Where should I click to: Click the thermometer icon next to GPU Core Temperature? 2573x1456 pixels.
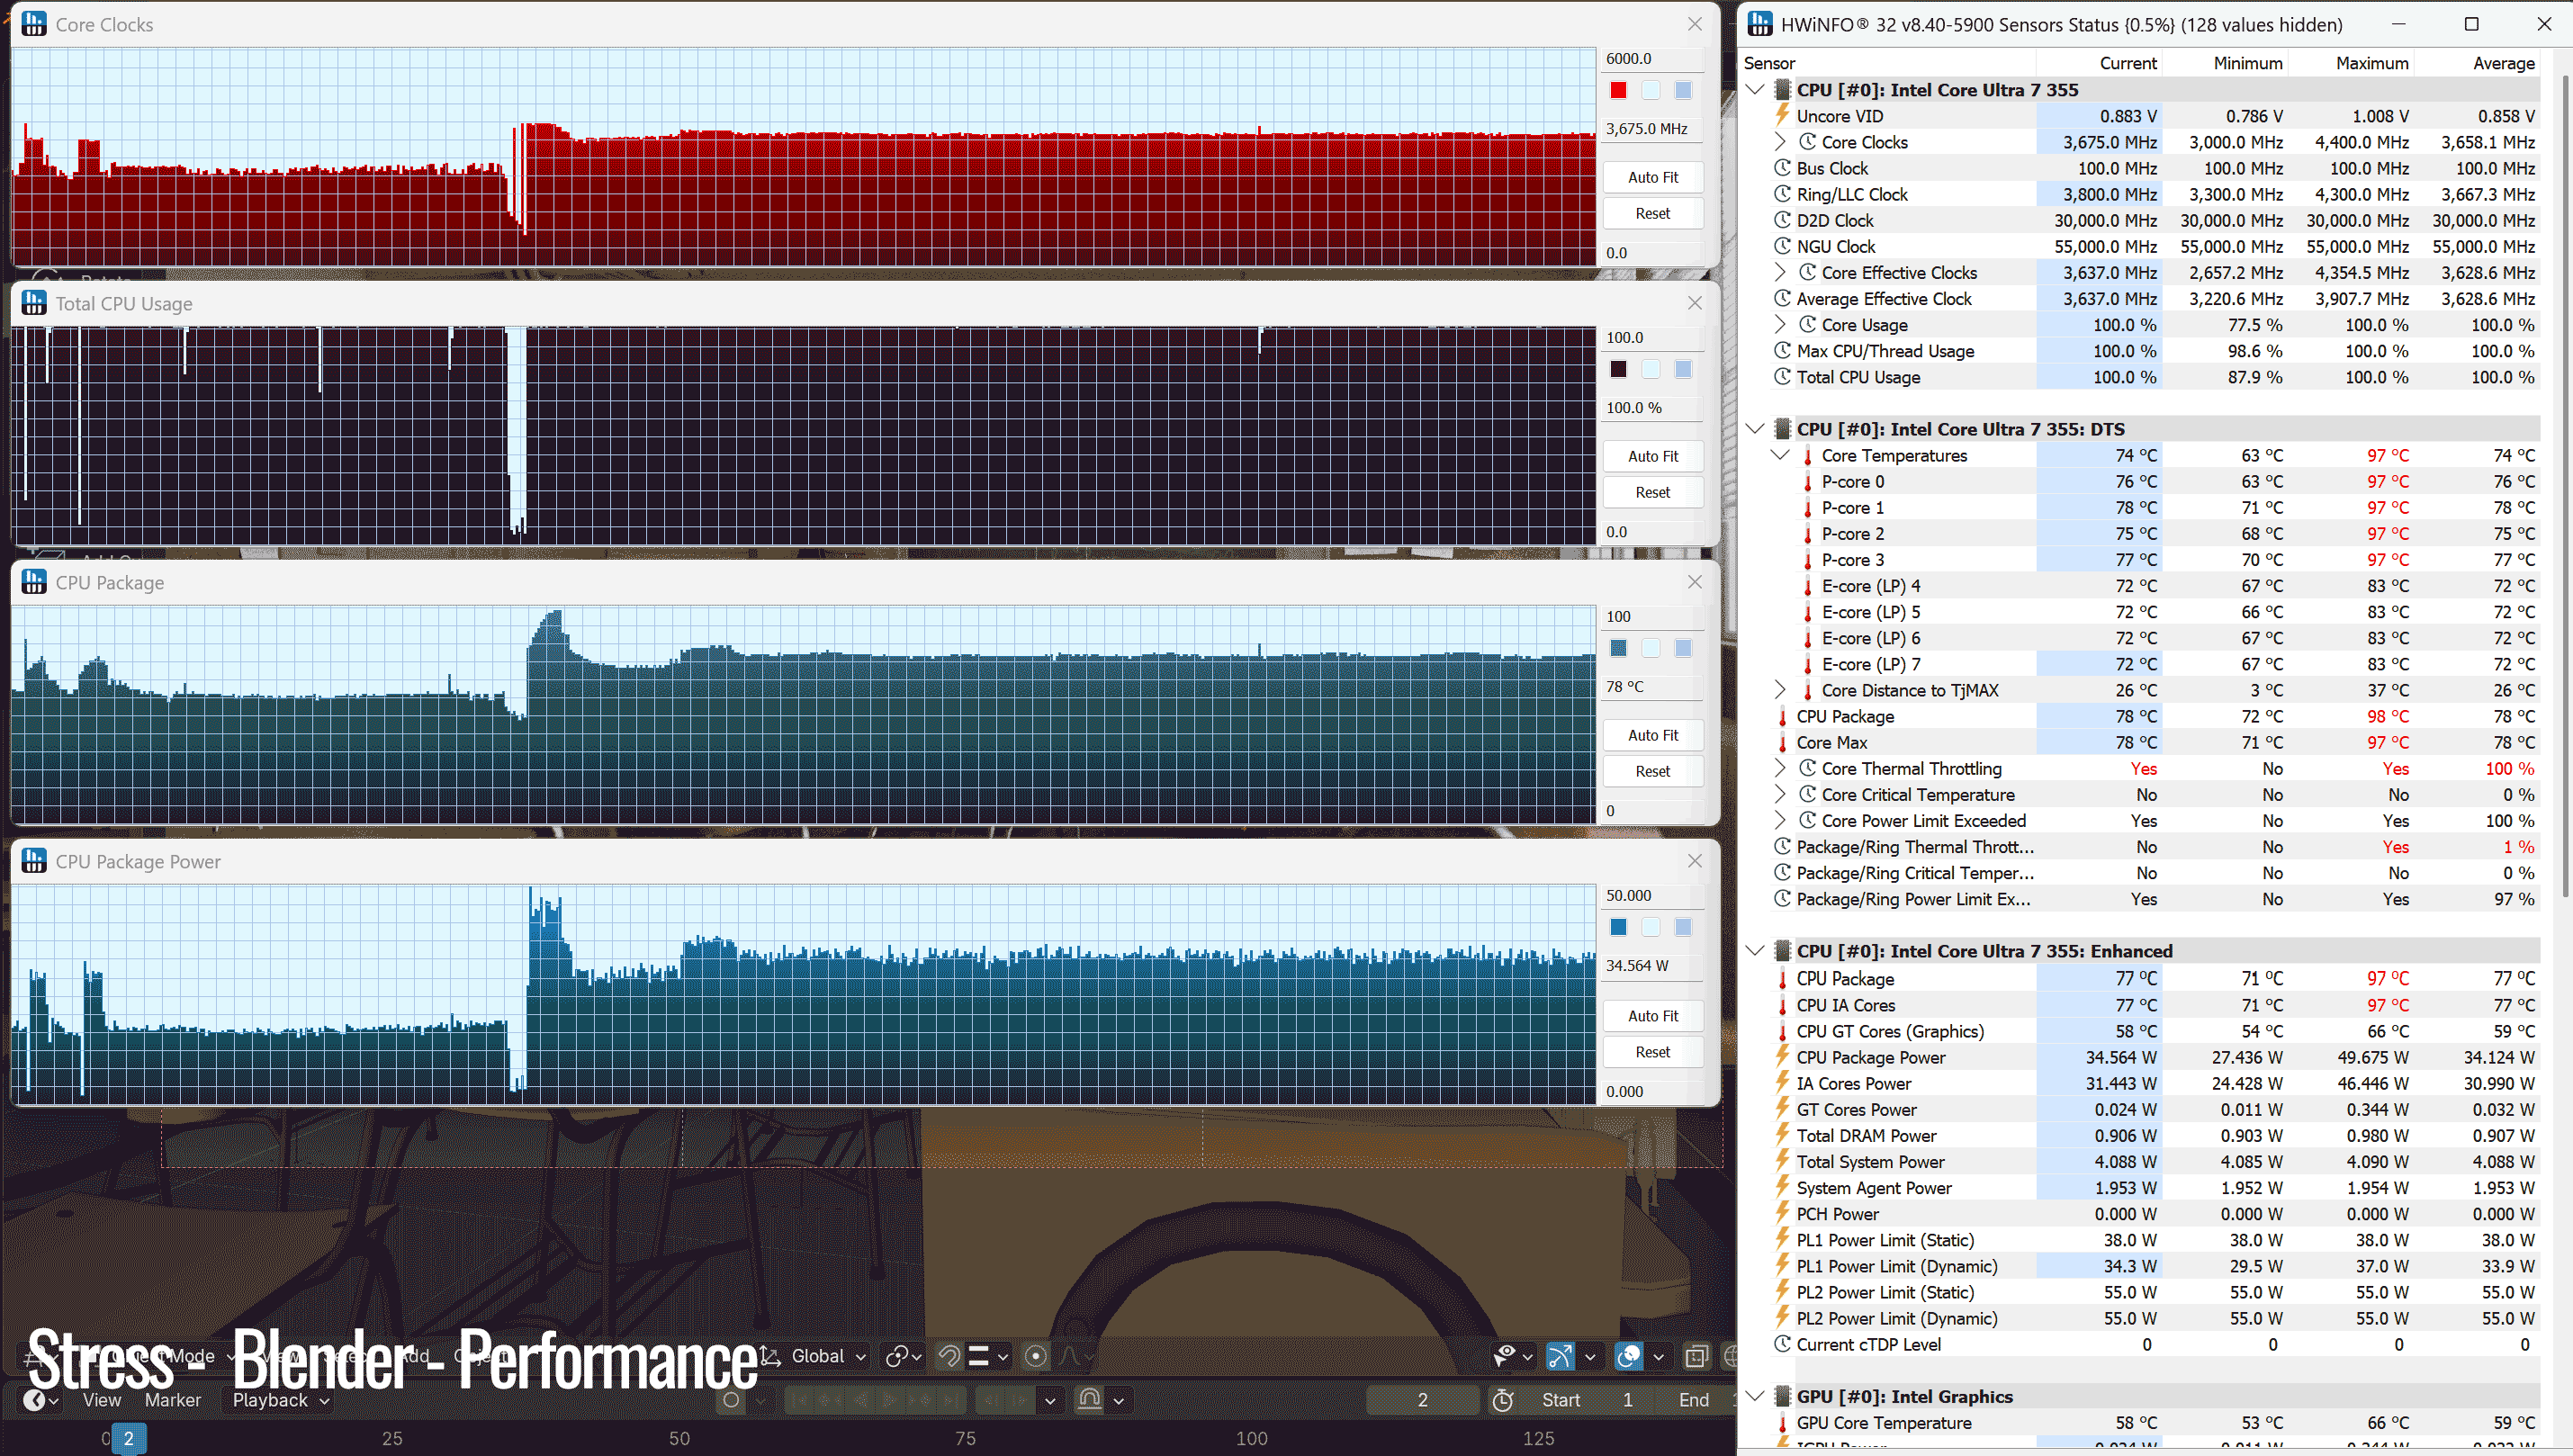1782,1423
